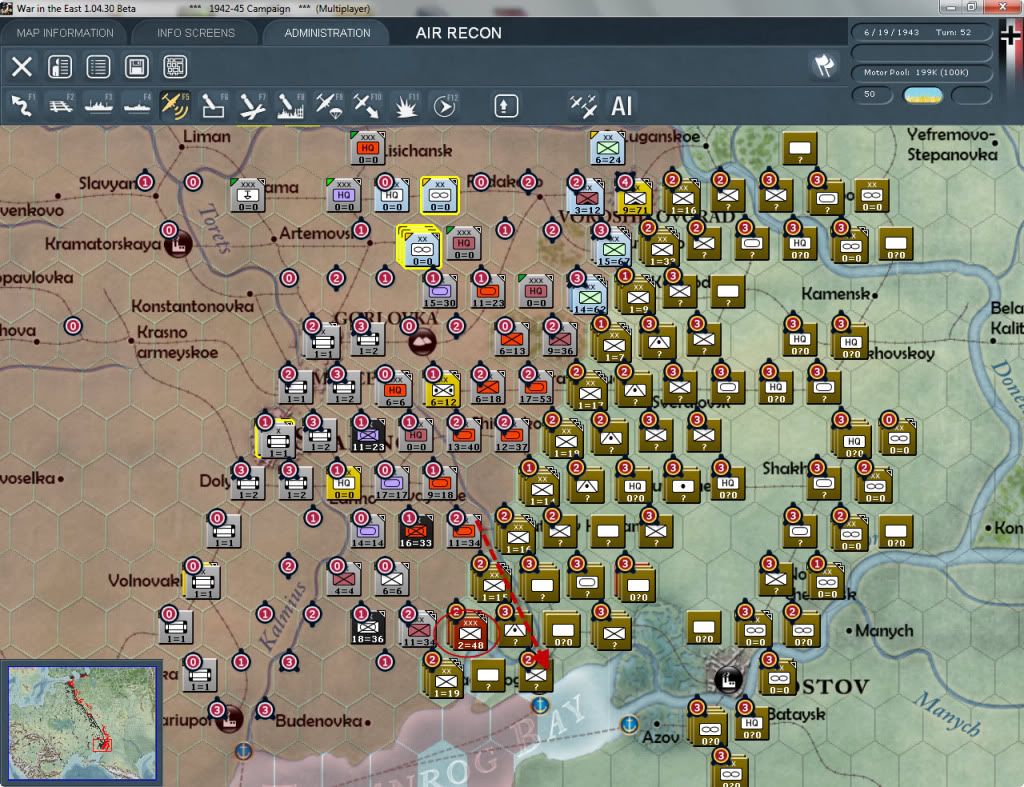The width and height of the screenshot is (1024, 787).
Task: Click the Manych town label
Action: (x=884, y=631)
